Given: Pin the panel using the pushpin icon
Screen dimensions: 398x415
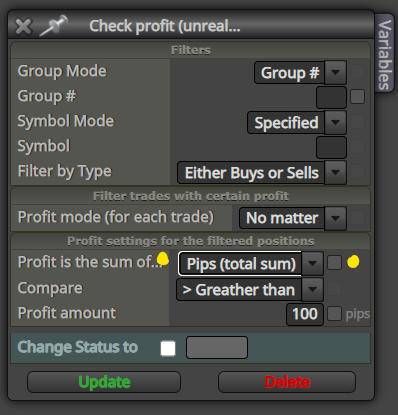Looking at the screenshot, I should (x=53, y=25).
